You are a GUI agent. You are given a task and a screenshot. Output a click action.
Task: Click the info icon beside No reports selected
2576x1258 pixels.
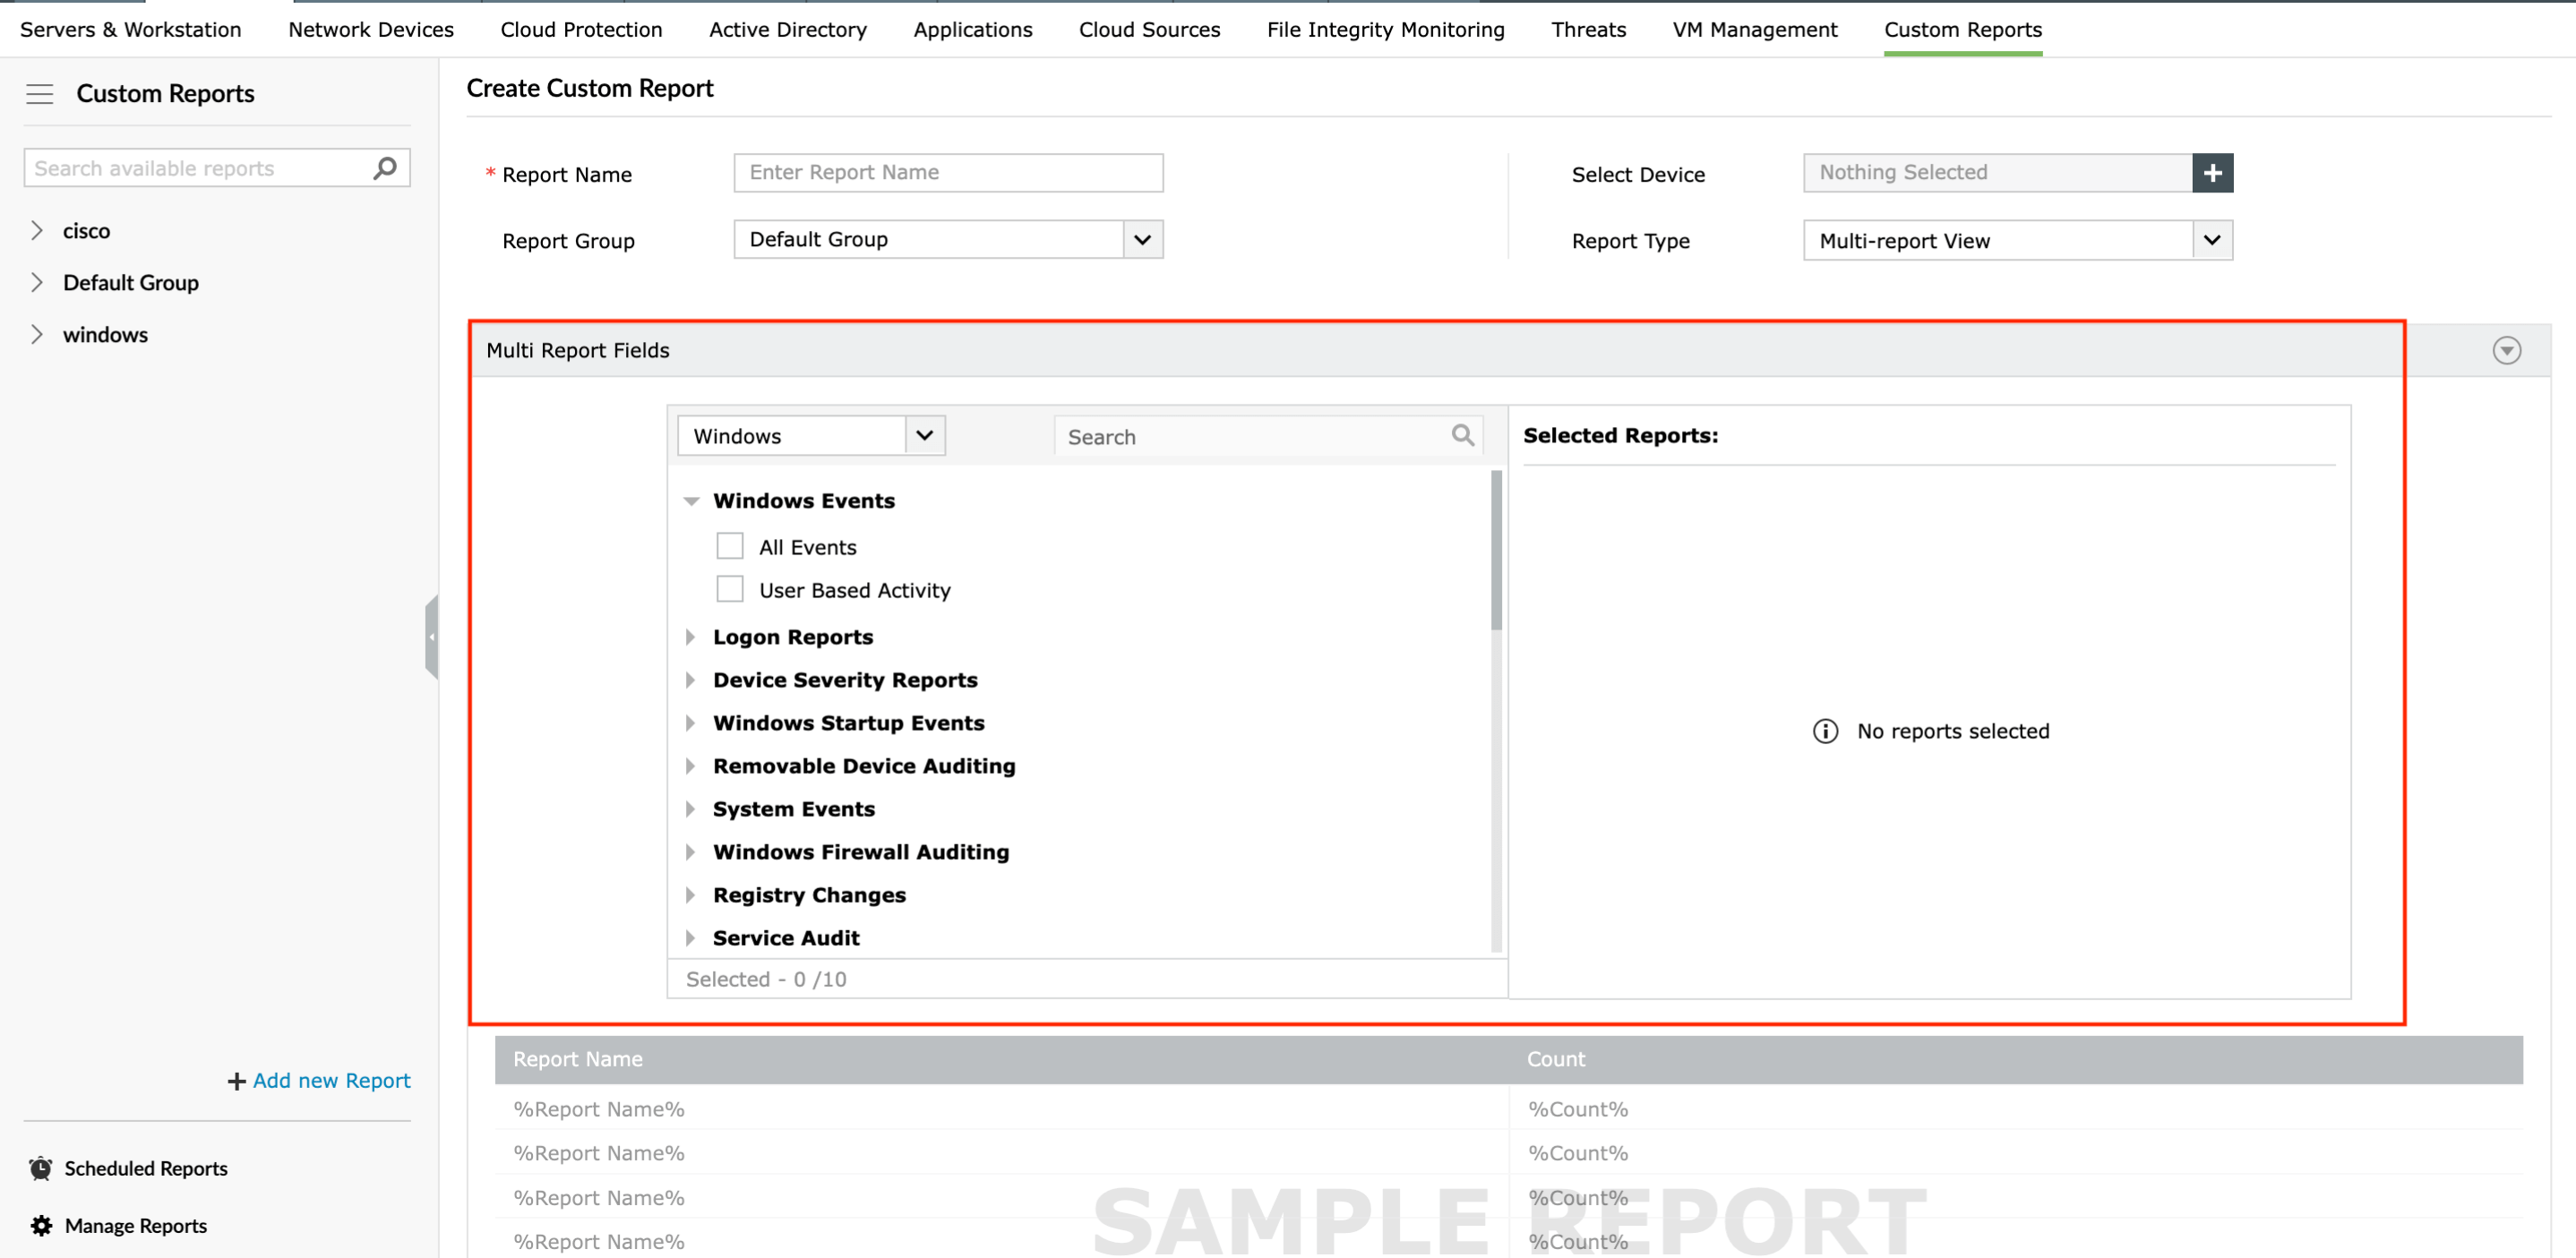tap(1825, 731)
